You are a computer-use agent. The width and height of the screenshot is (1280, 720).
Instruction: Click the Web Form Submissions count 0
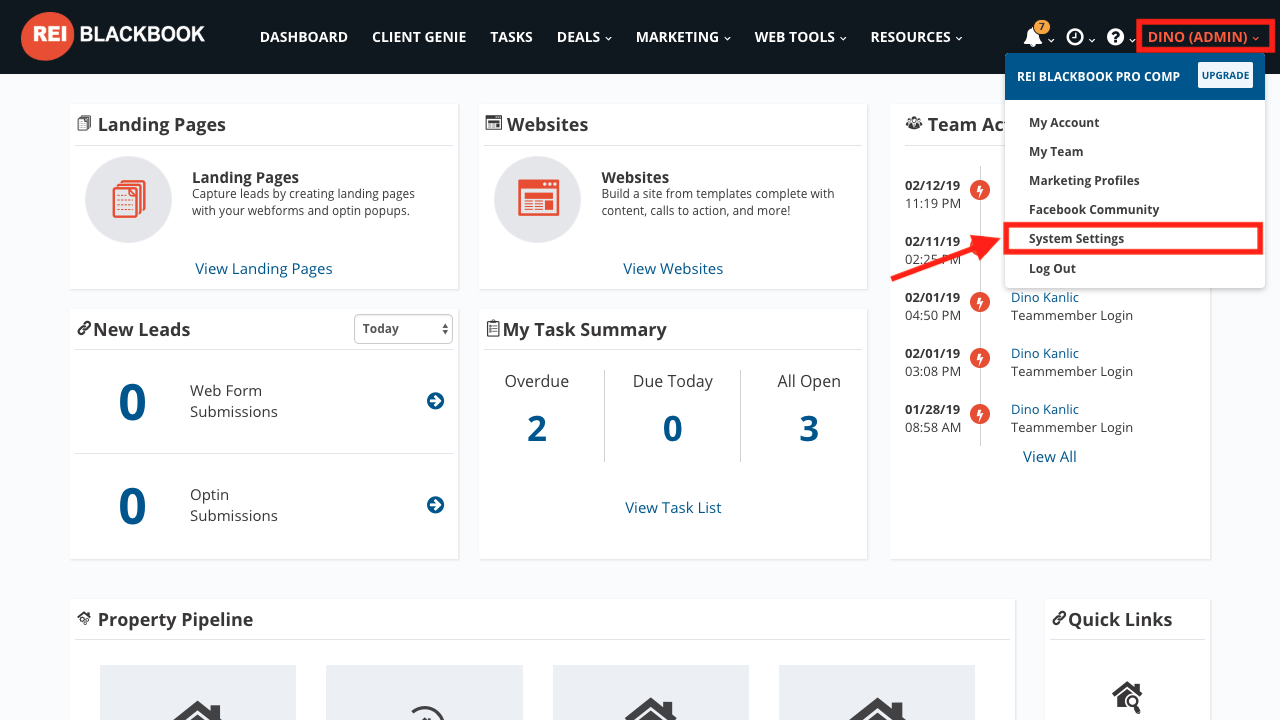[x=132, y=402]
